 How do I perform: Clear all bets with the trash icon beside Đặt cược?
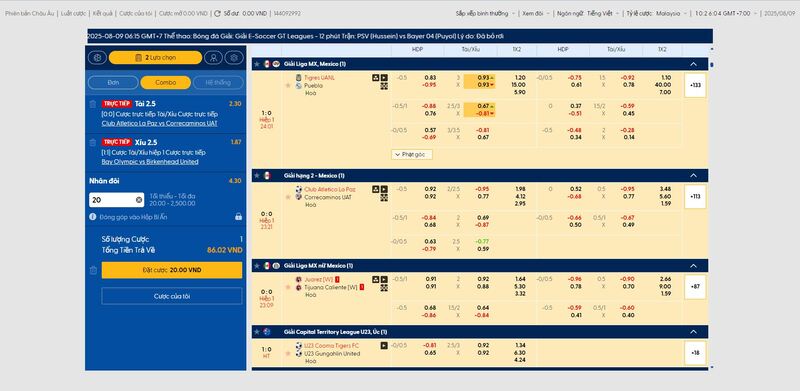point(93,270)
